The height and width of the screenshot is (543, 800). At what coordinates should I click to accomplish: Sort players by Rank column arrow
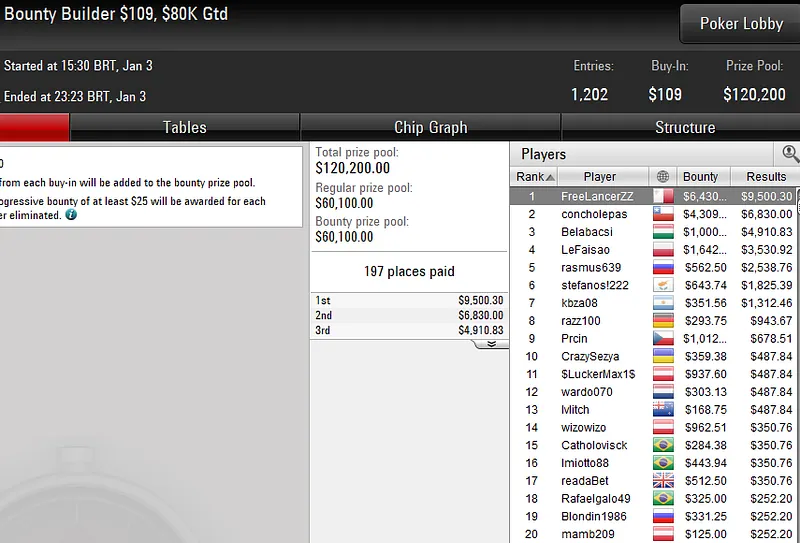coord(550,177)
